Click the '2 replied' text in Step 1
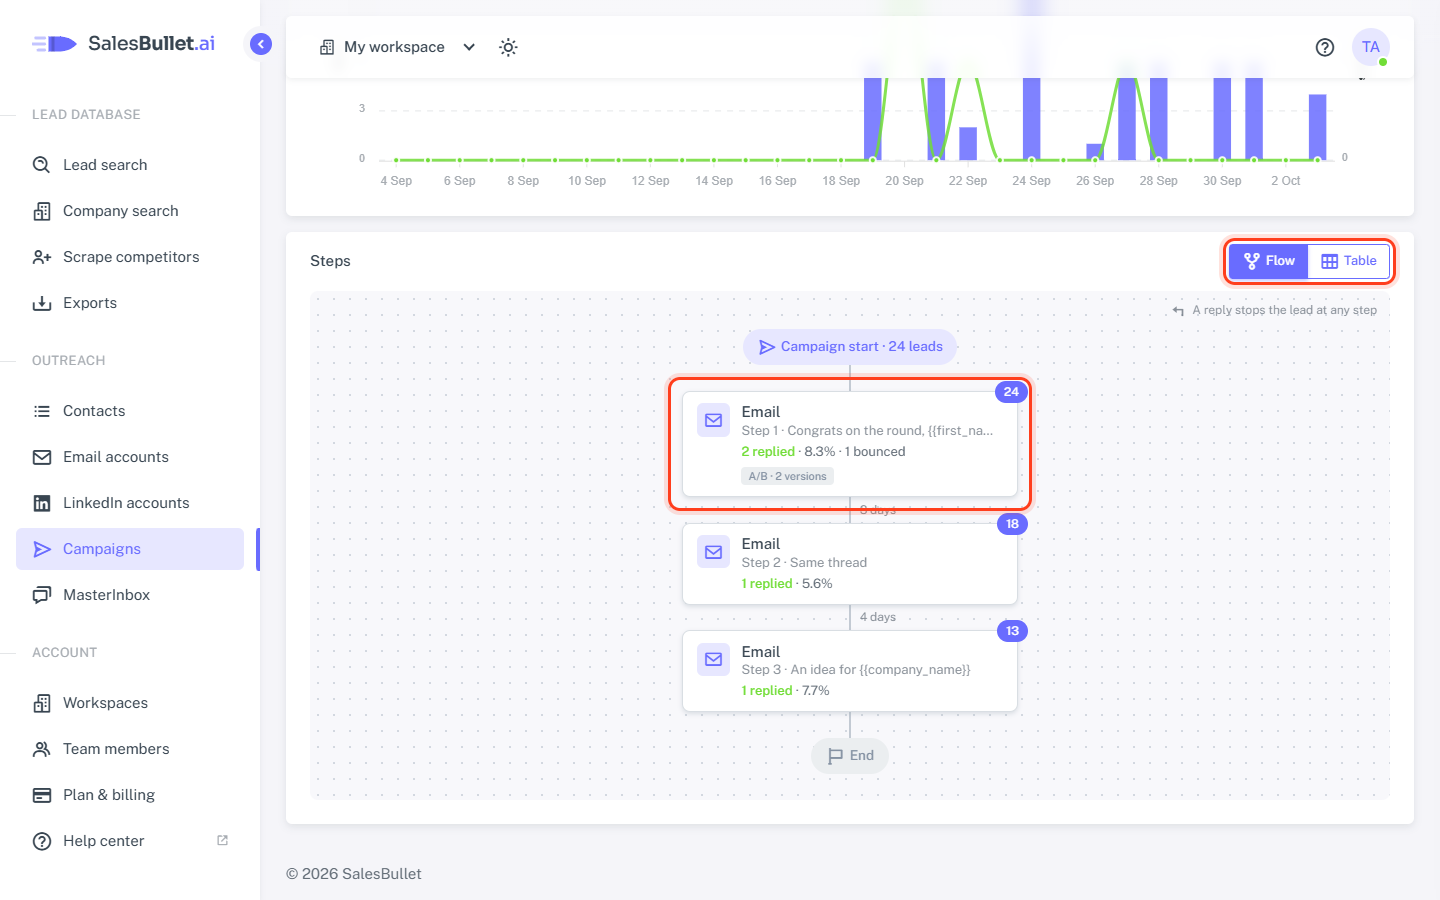The width and height of the screenshot is (1440, 900). click(x=768, y=452)
